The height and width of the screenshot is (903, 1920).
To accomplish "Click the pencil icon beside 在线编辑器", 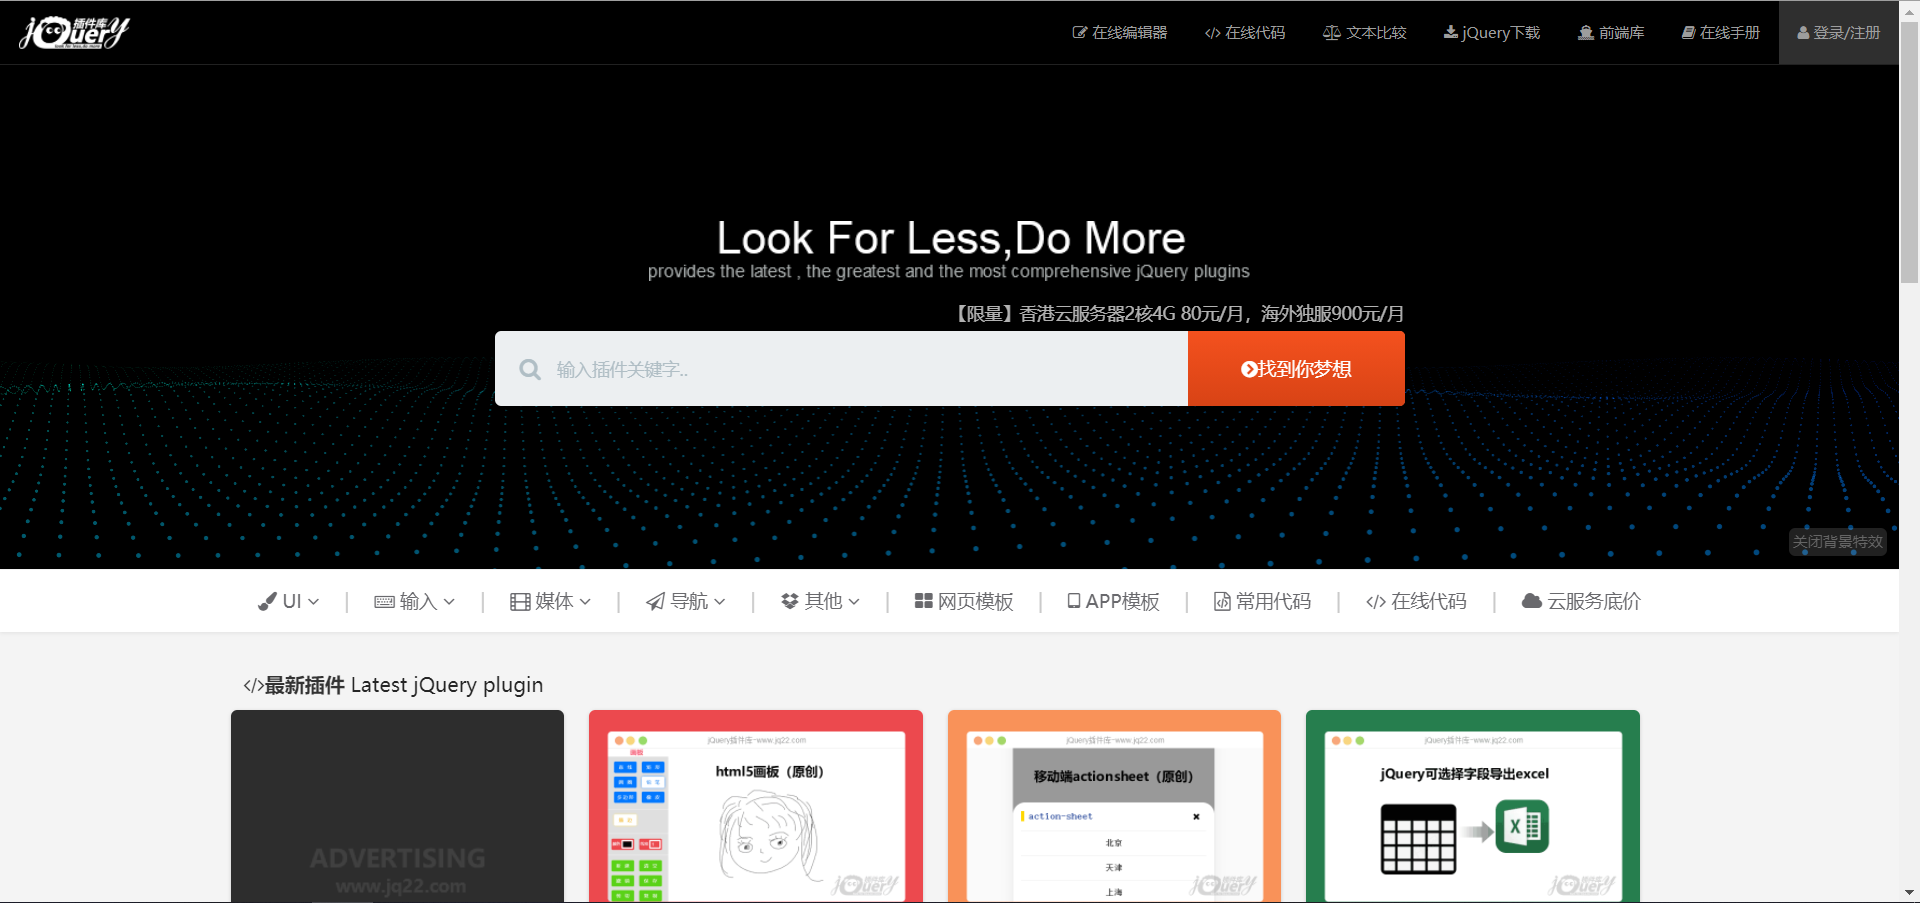I will pos(1080,33).
